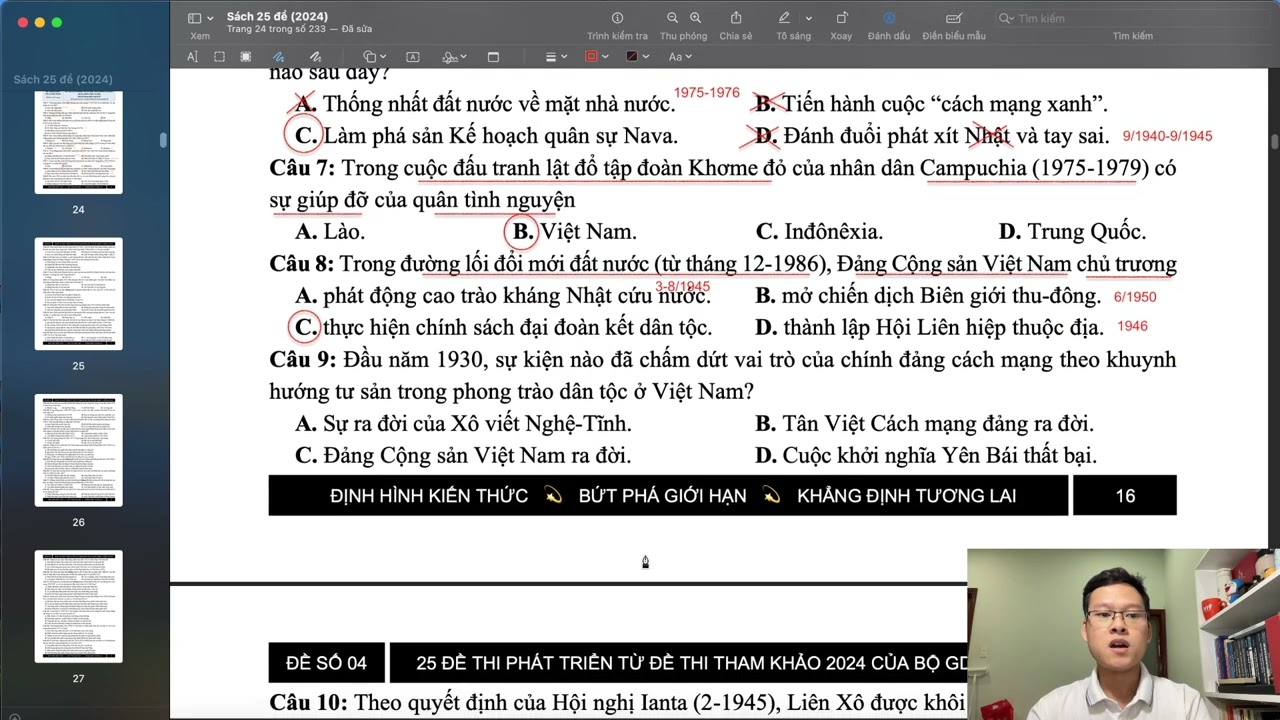Click answer "C. Inđônêxia." in Câu 7
The width and height of the screenshot is (1280, 720).
(819, 232)
